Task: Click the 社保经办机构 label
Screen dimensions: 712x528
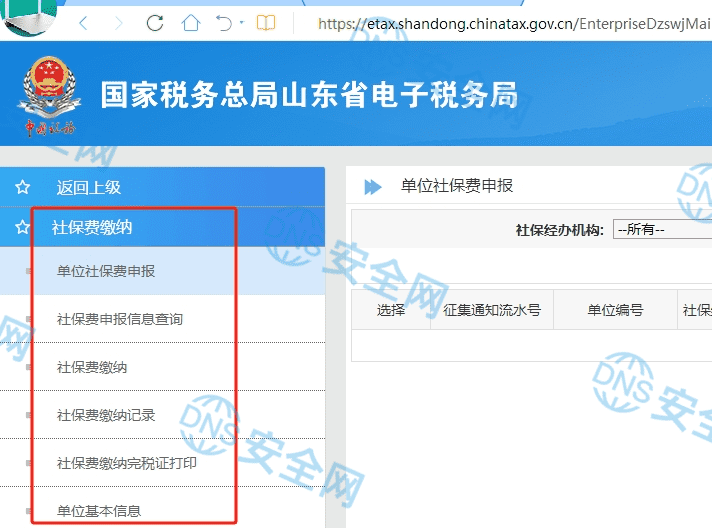Action: [559, 230]
